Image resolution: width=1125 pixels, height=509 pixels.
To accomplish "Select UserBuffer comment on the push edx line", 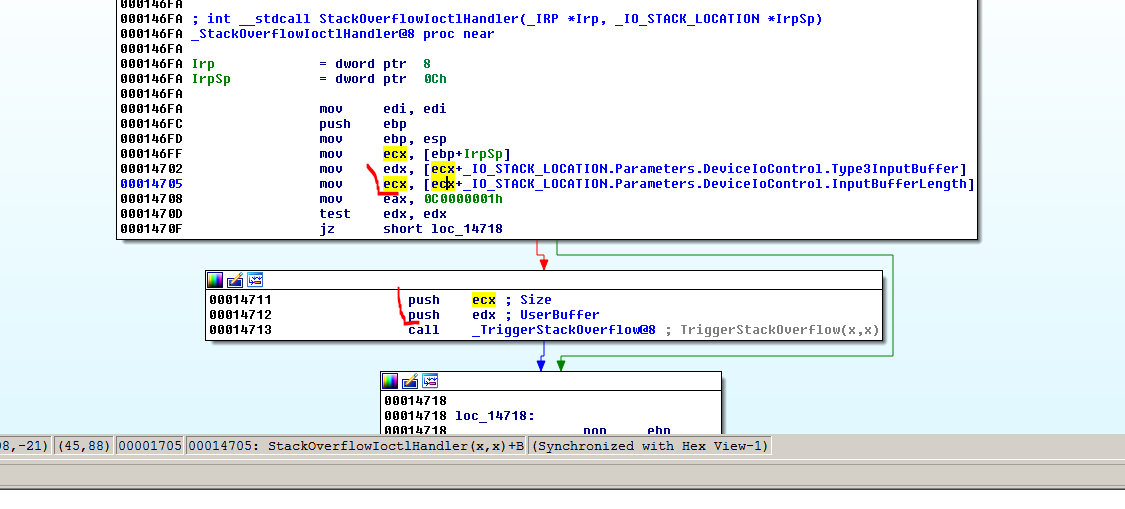I will pyautogui.click(x=560, y=315).
